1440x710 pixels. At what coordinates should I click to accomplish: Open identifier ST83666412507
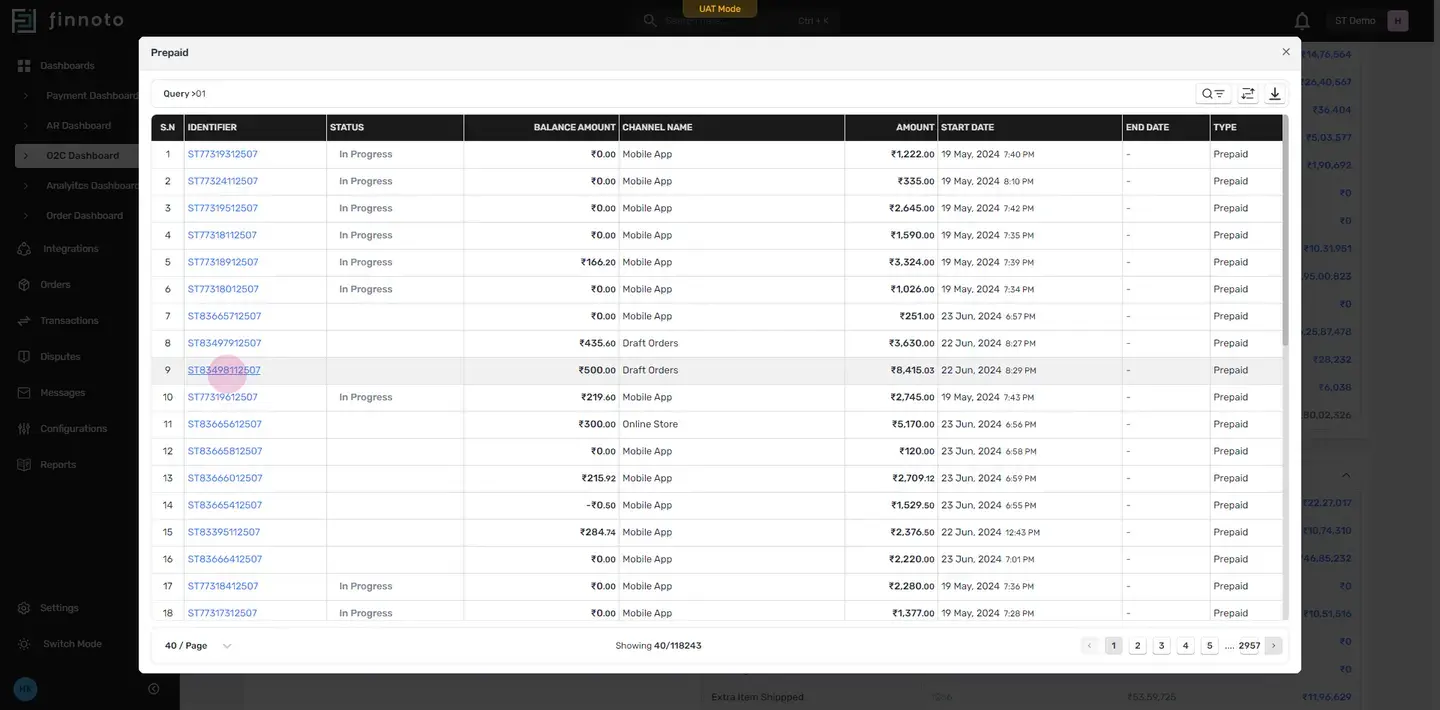pos(224,560)
